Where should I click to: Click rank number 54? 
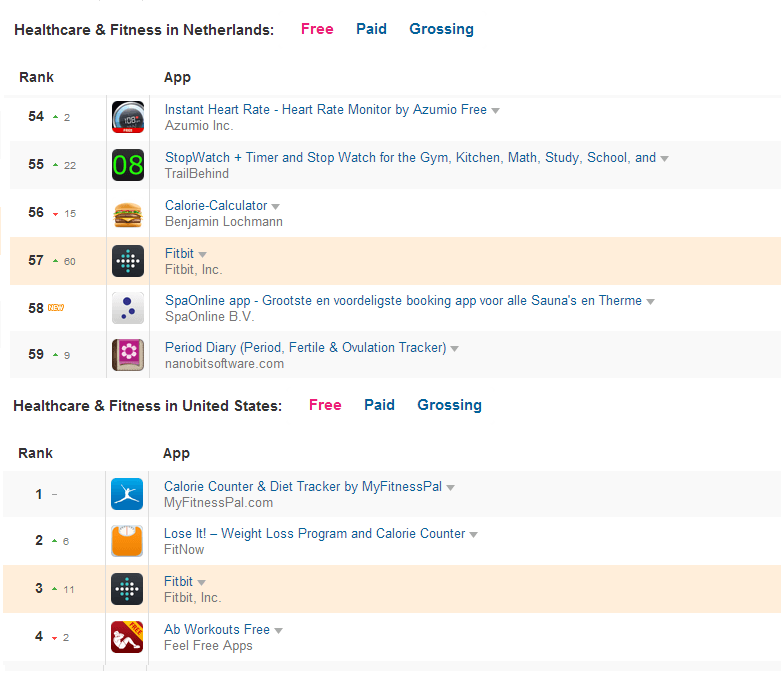[36, 117]
